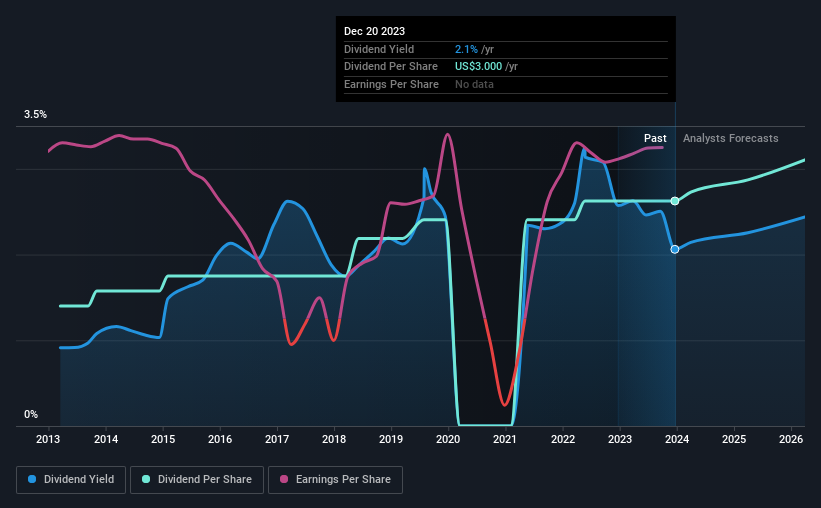
Task: Click the 2014 x-axis label
Action: tap(106, 439)
